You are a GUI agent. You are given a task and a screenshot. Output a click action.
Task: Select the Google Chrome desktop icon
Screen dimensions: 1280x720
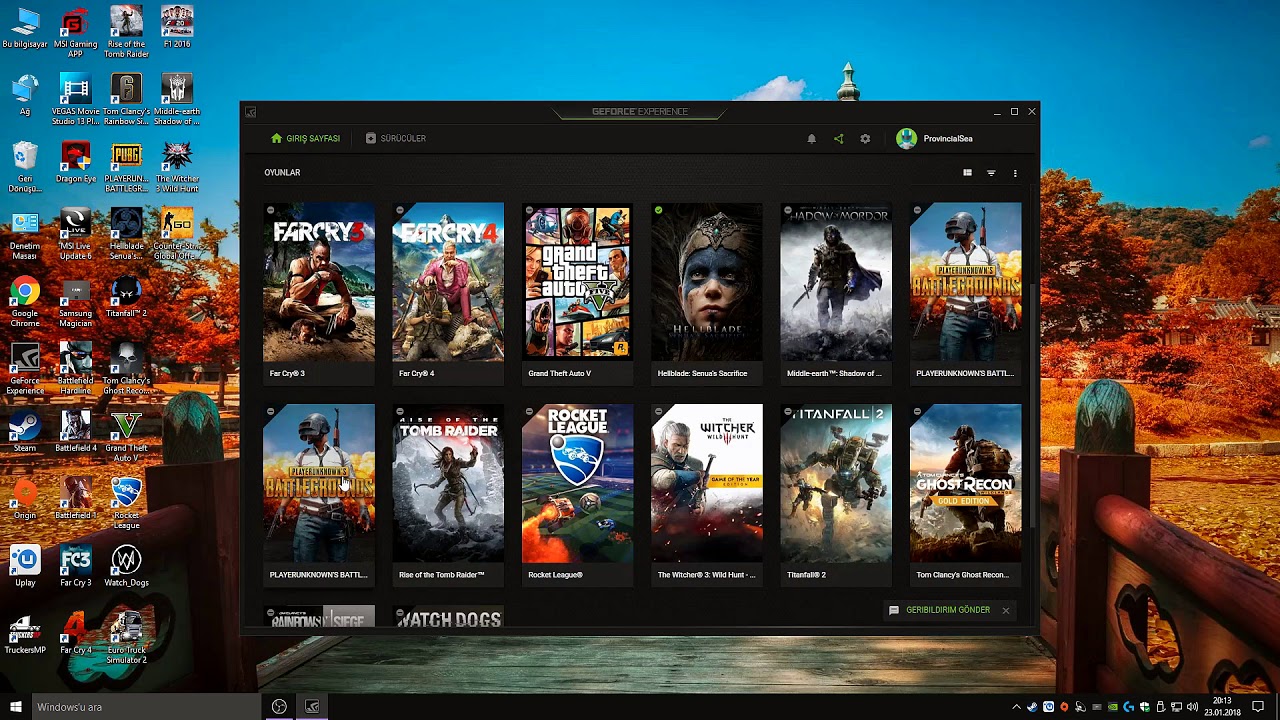point(25,302)
